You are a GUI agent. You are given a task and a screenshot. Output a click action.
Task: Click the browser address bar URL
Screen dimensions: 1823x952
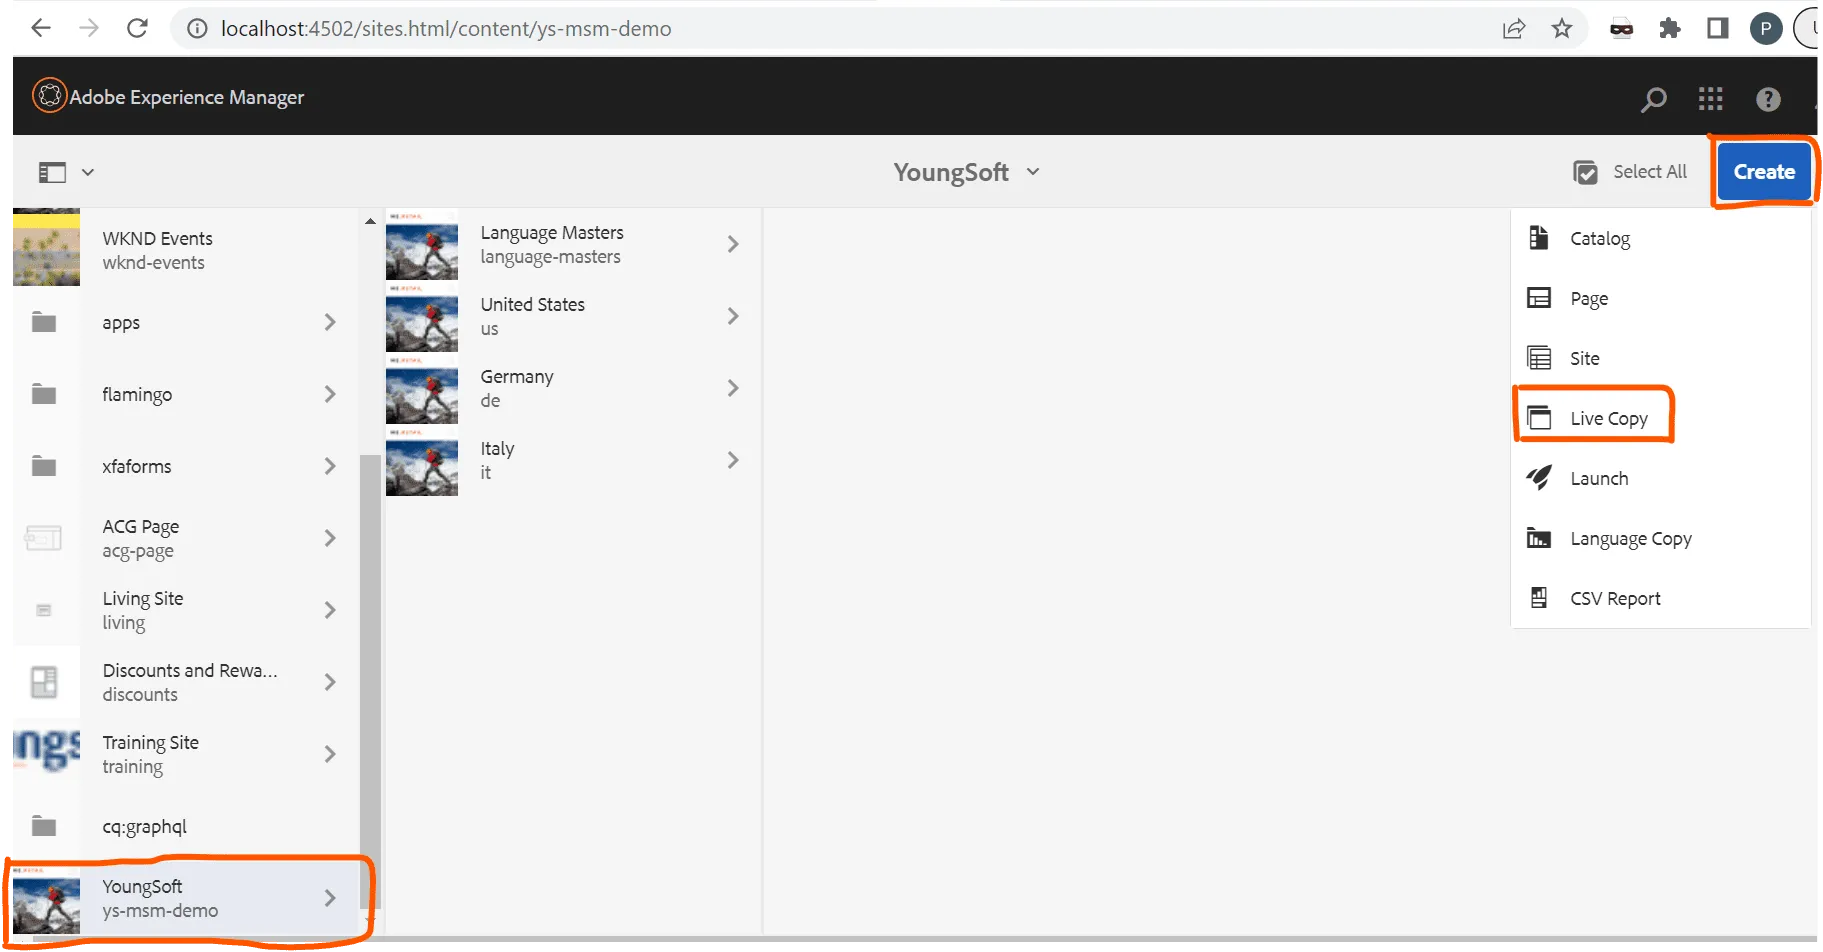tap(446, 29)
